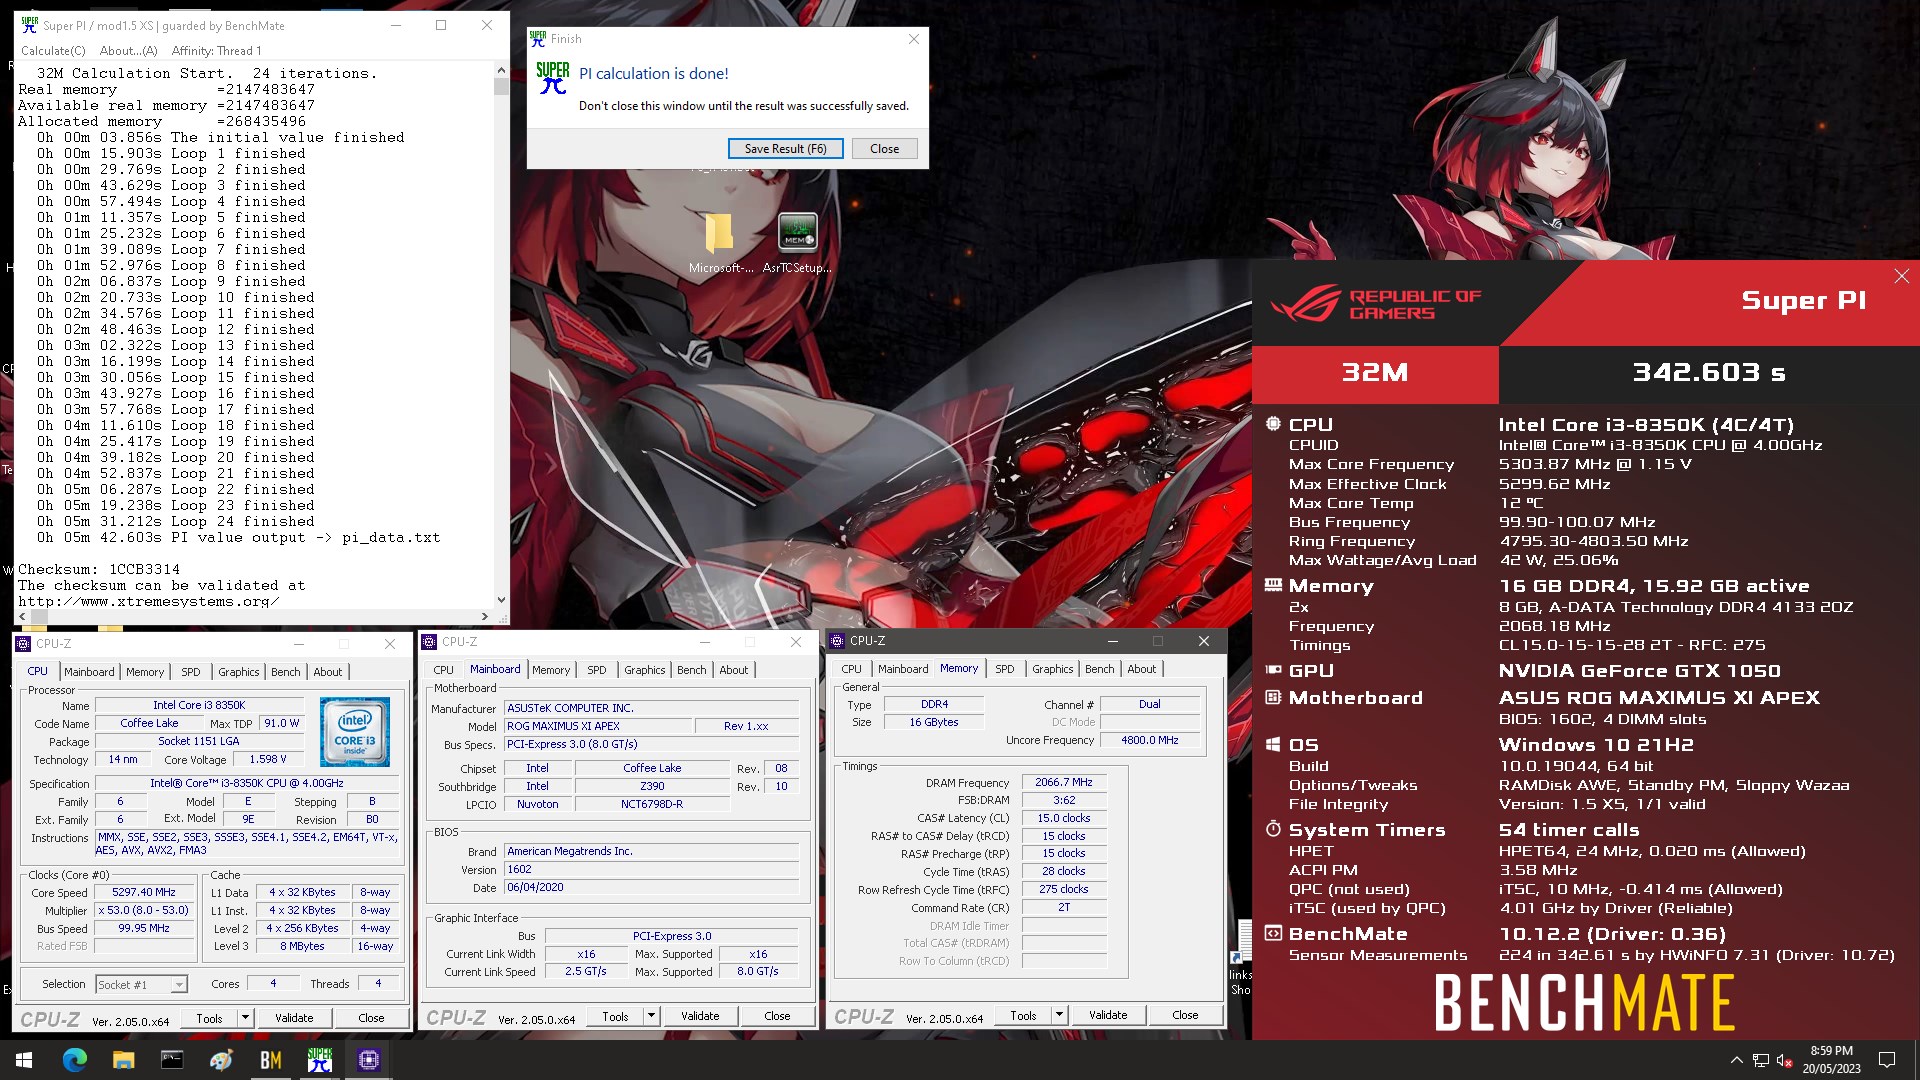Click the Core Speed value 5297.40 MHz
This screenshot has height=1080, width=1920.
tap(144, 892)
